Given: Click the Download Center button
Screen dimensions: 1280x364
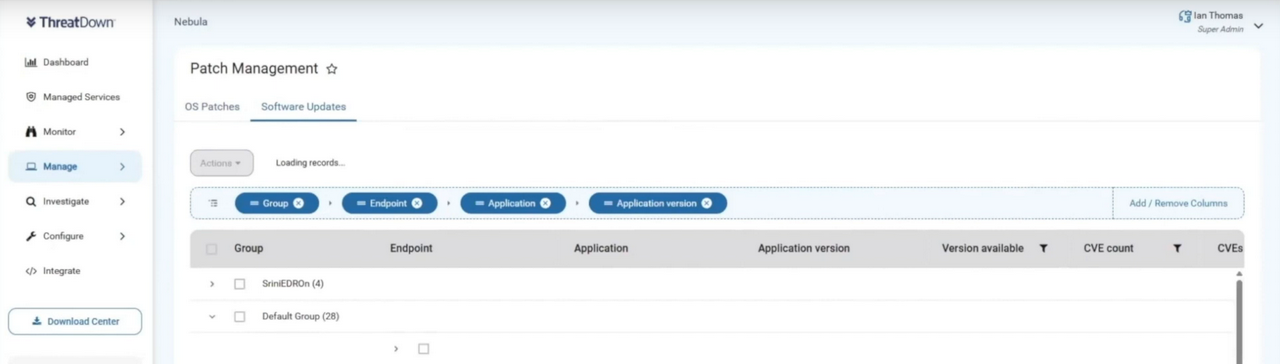Looking at the screenshot, I should [75, 322].
